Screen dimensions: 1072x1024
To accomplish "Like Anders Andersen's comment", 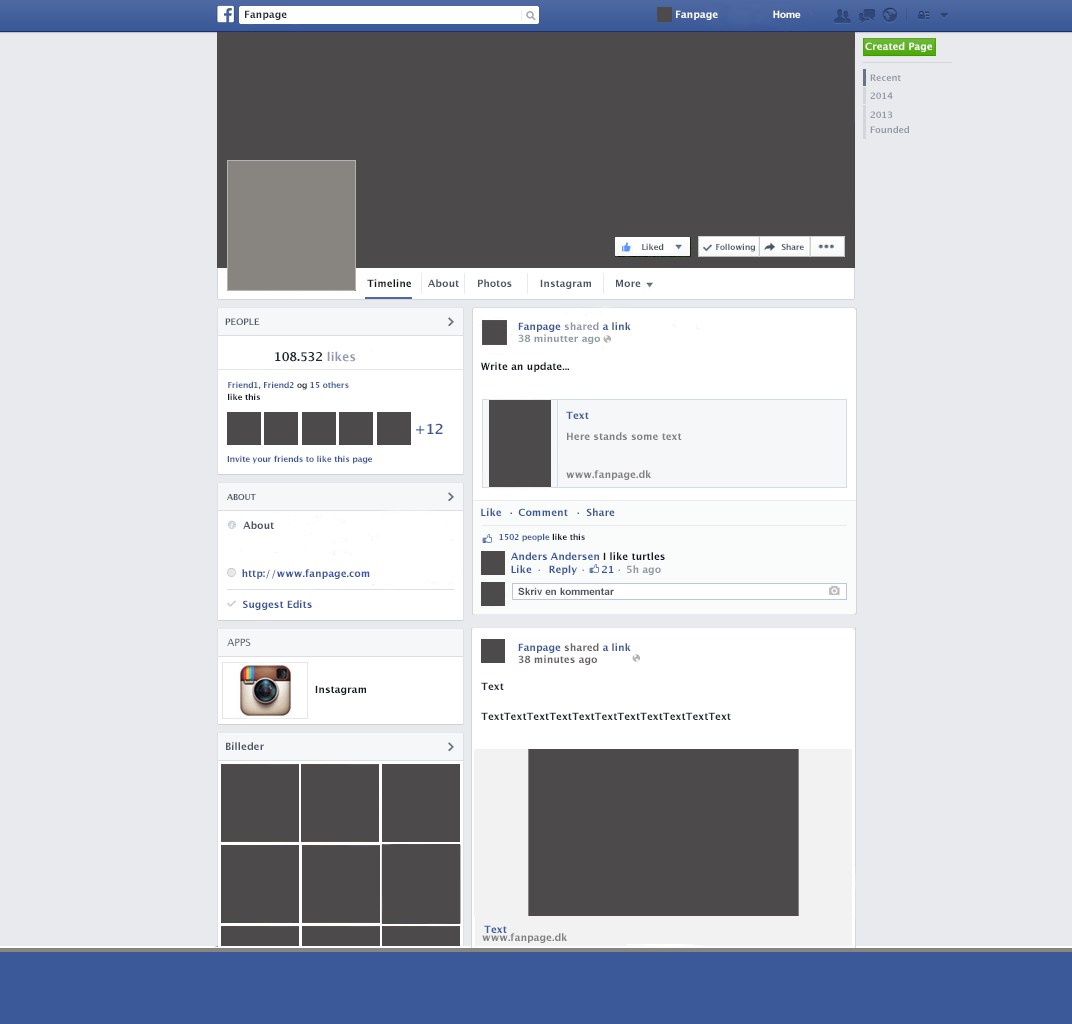I will [x=520, y=569].
